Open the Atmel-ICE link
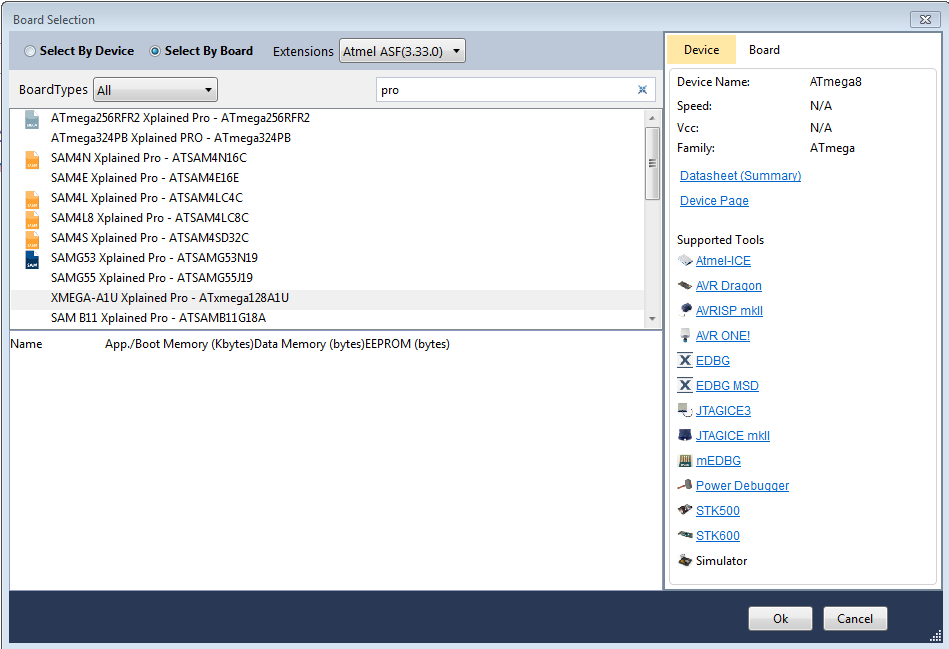This screenshot has height=649, width=949. click(x=723, y=261)
